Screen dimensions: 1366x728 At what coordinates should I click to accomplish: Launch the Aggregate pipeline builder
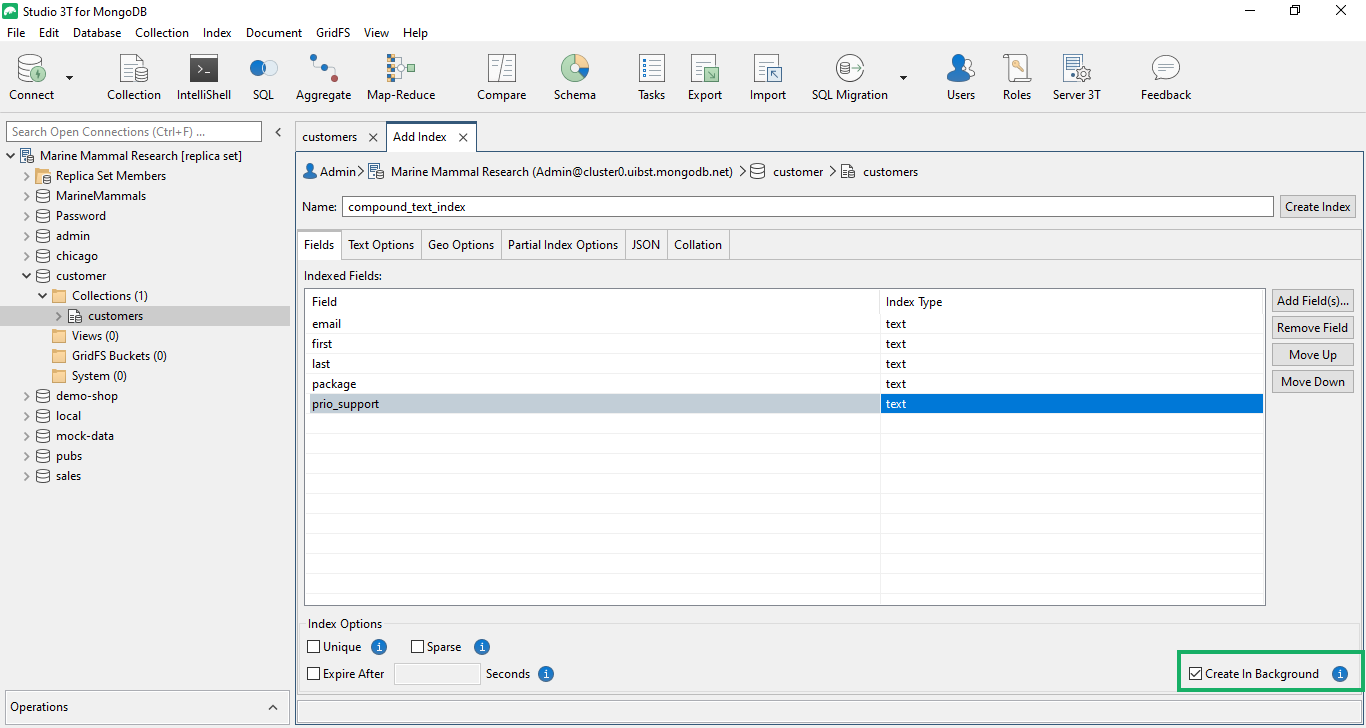[x=322, y=75]
